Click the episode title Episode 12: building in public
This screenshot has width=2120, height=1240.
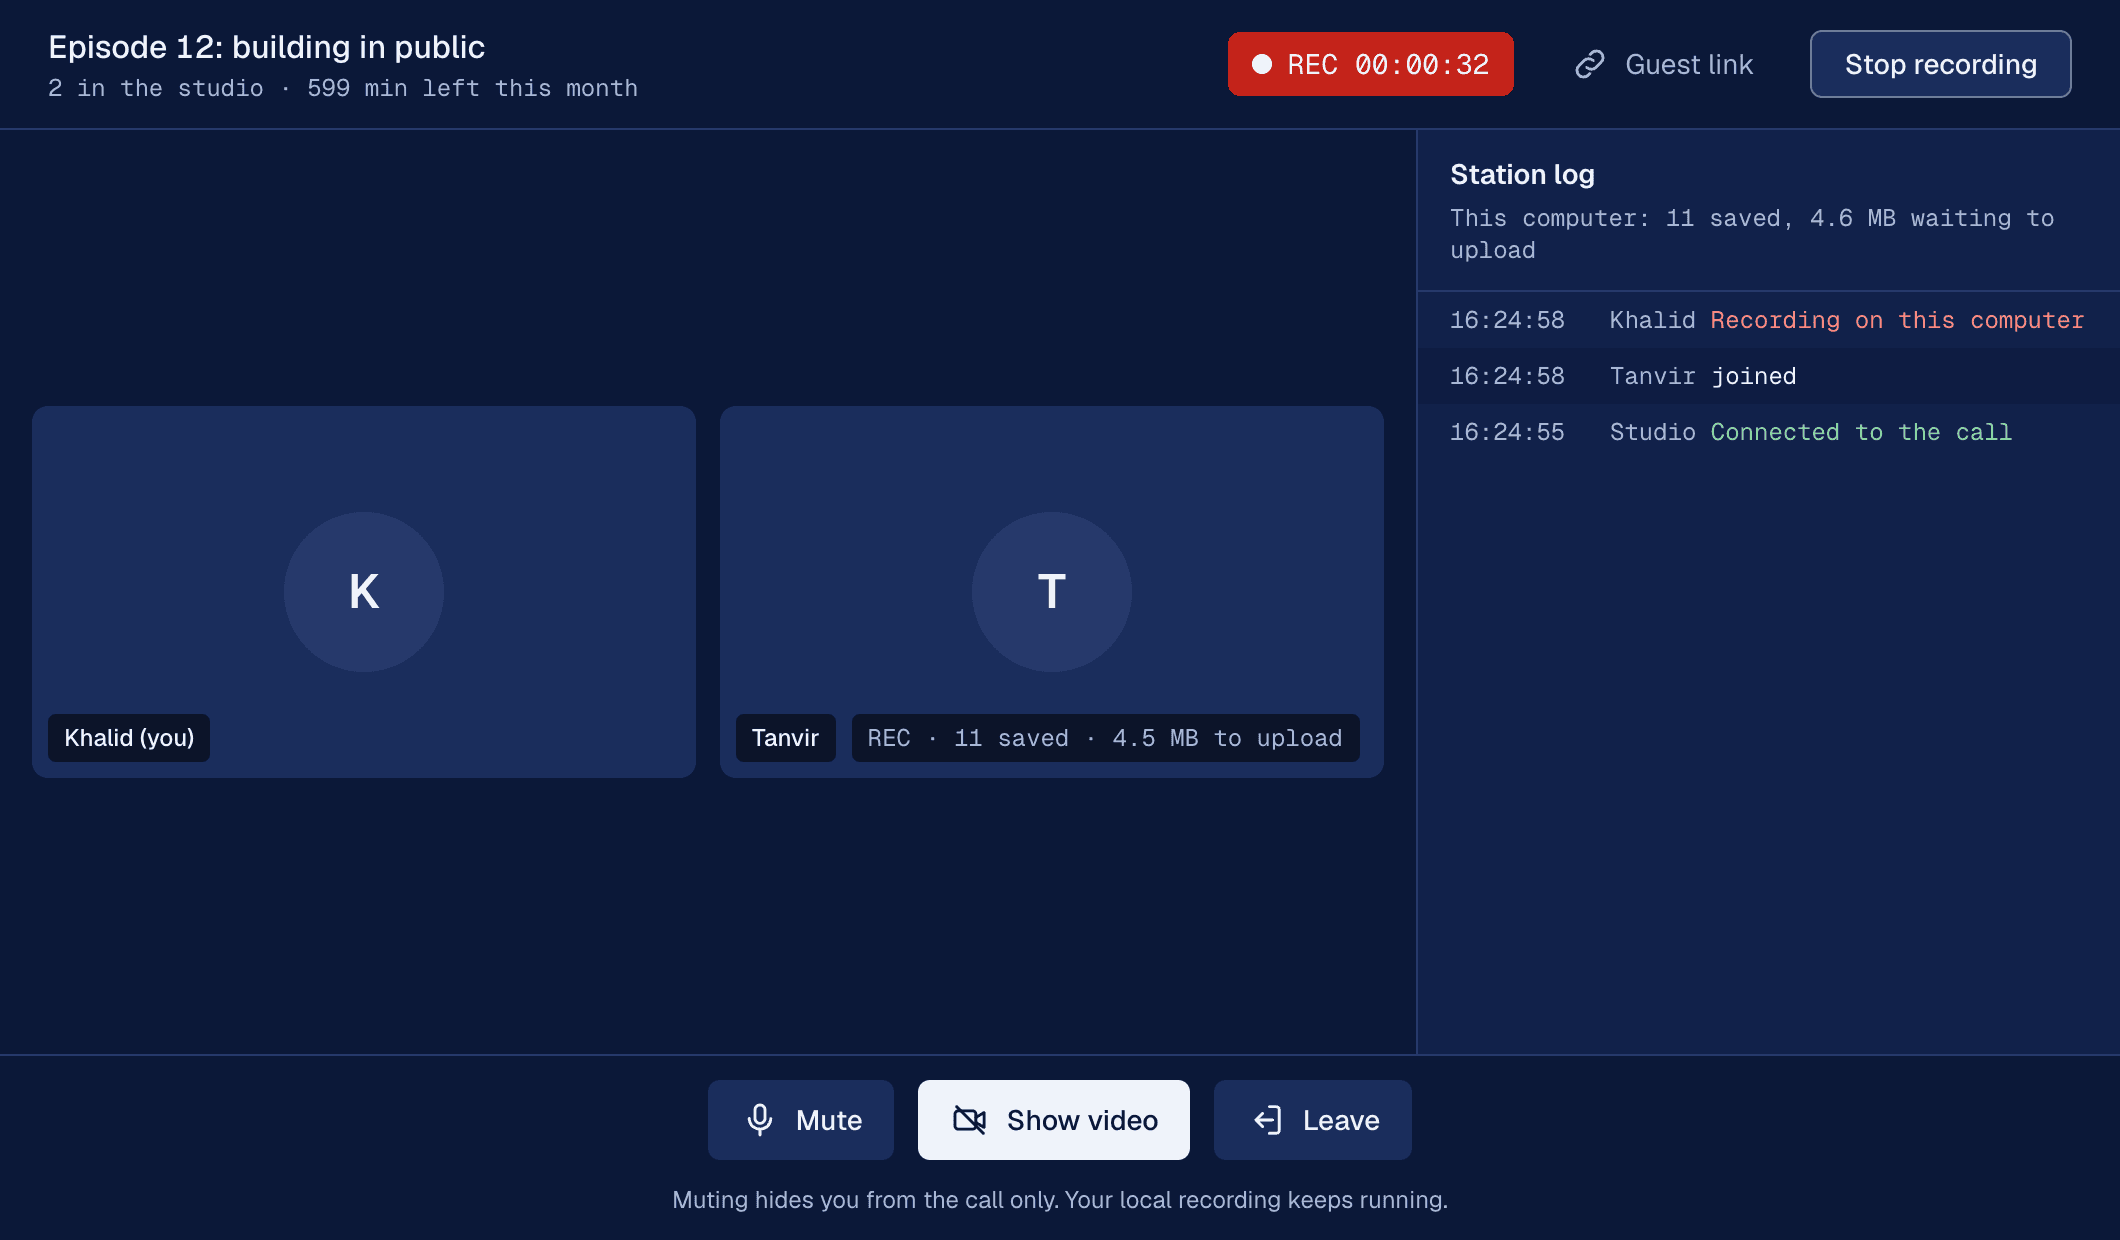pyautogui.click(x=266, y=47)
